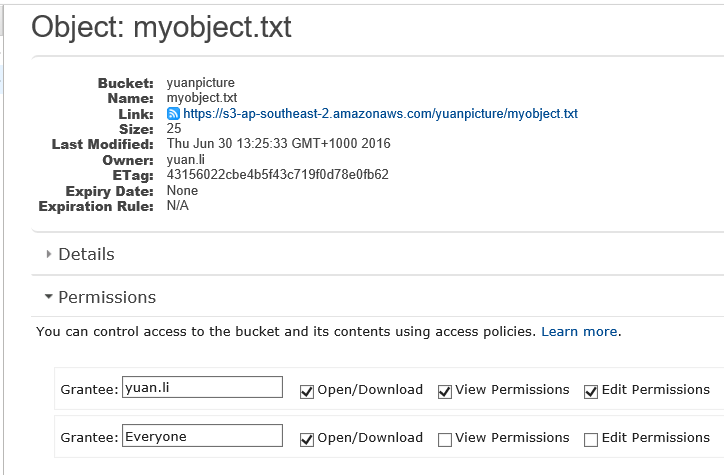
Task: Expand the Details section triangle
Action: (x=48, y=254)
